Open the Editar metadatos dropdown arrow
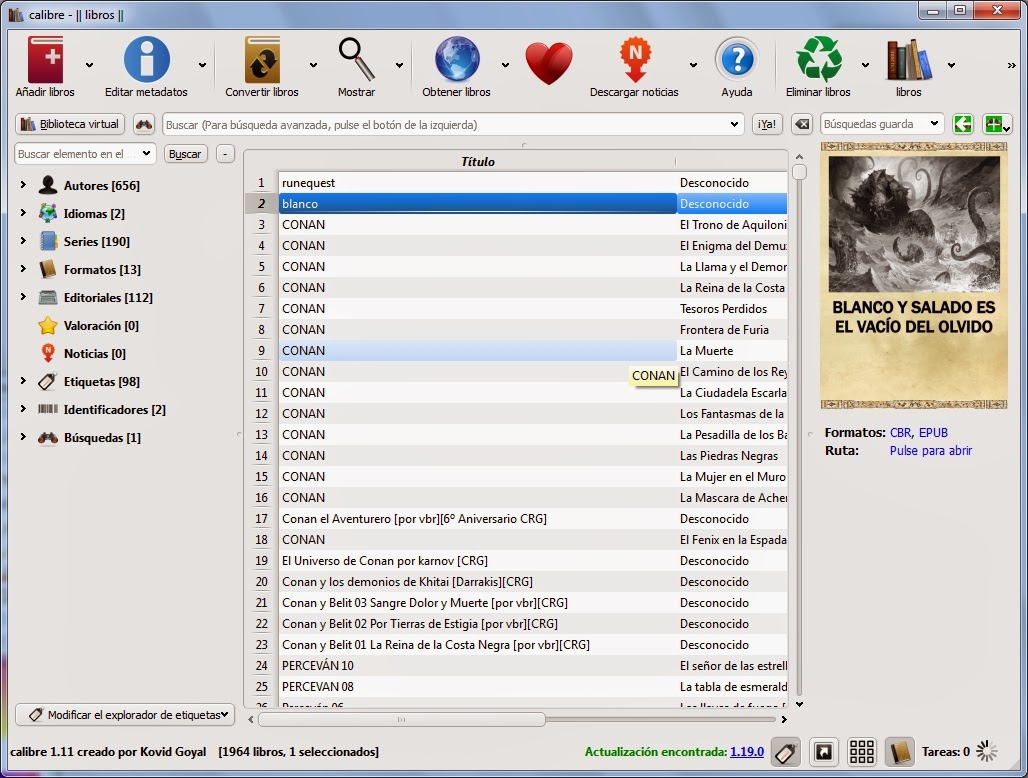Viewport: 1028px width, 778px height. pyautogui.click(x=202, y=65)
